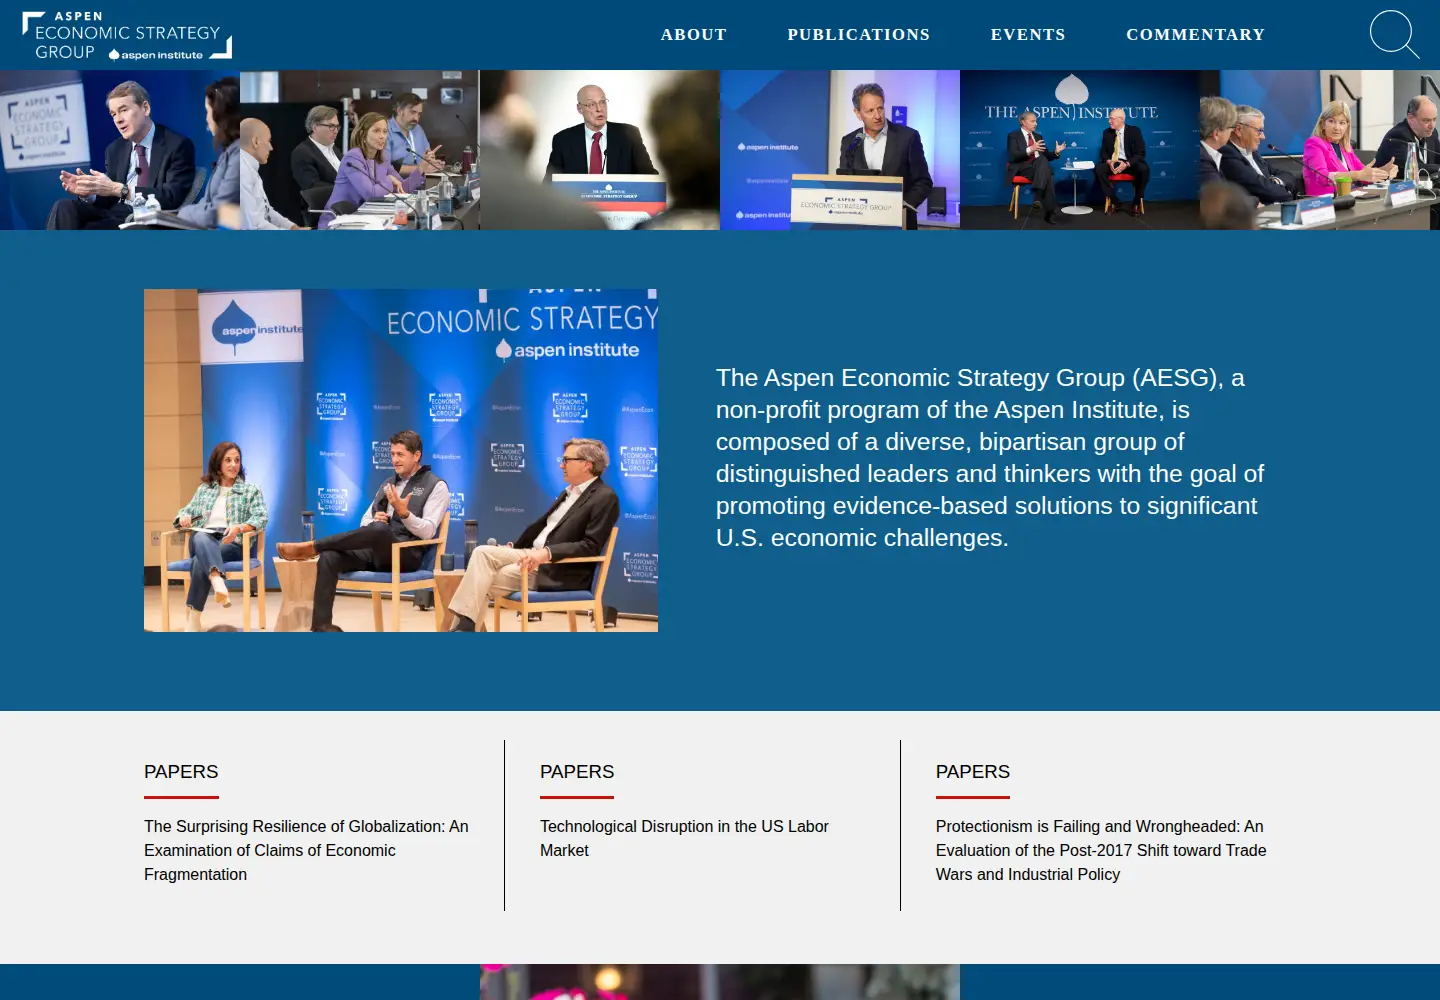View photo of woman in pink jacket
The image size is (1440, 1000).
(1320, 150)
